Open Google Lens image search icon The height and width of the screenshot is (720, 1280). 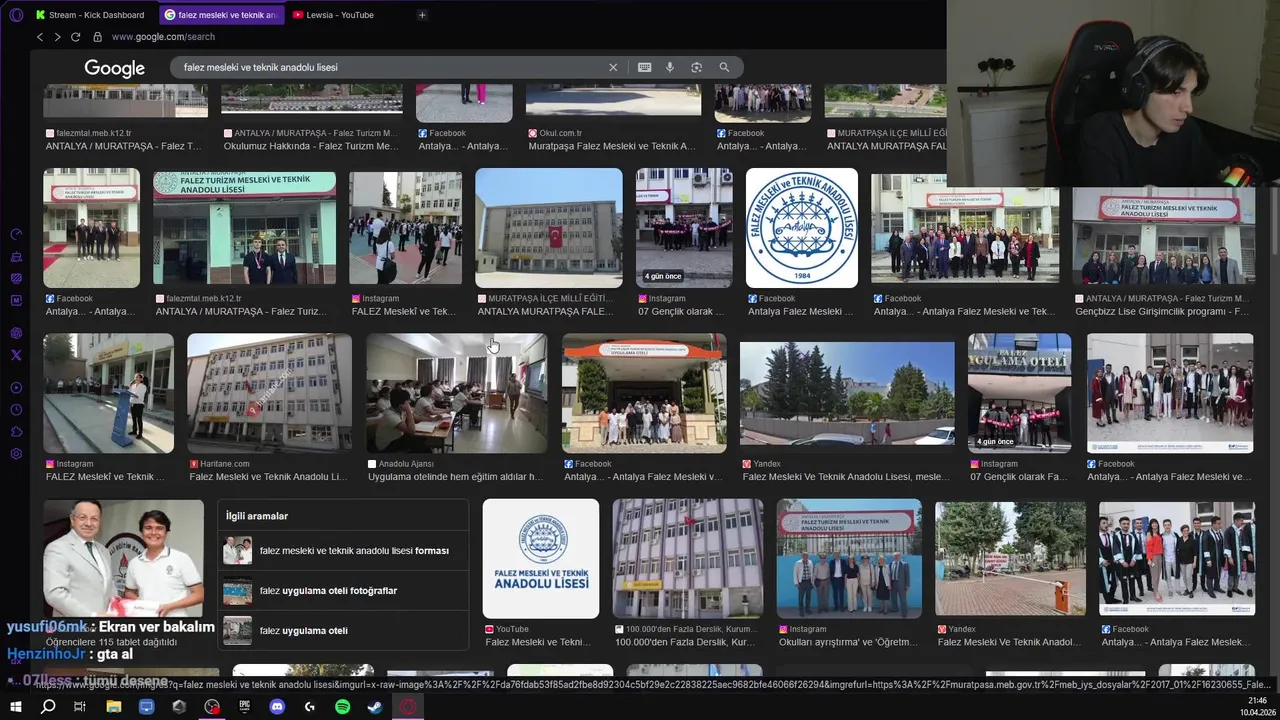click(696, 67)
